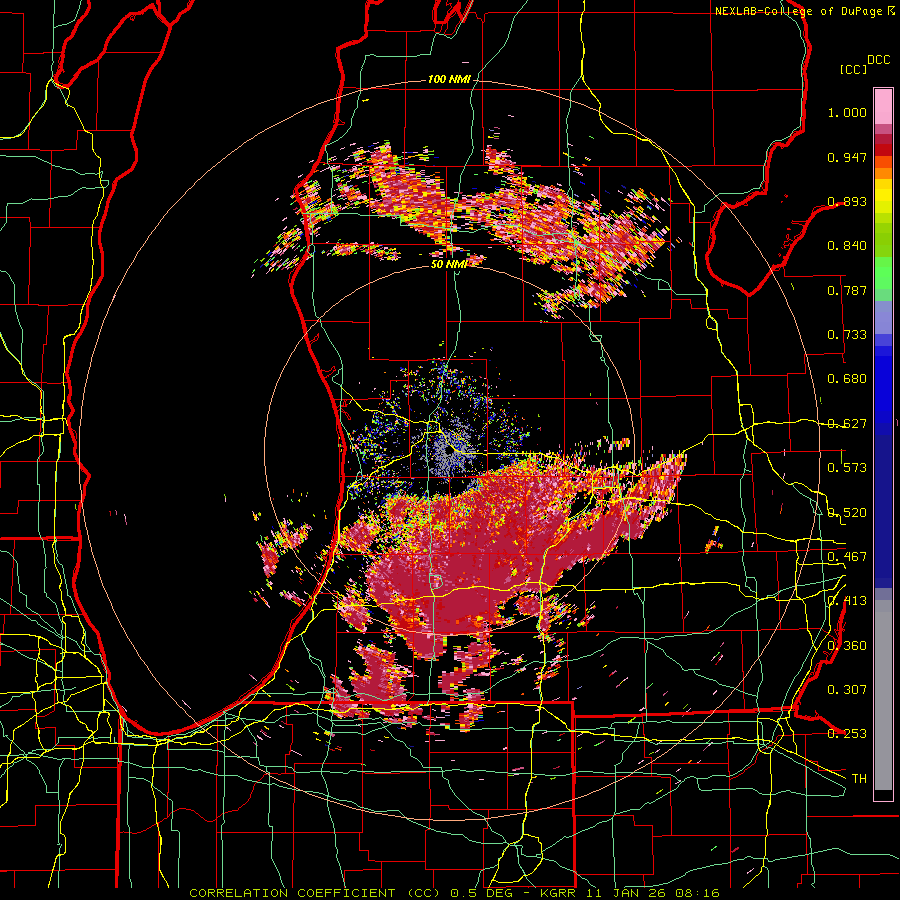Click the 1.000 value on the legend

(x=847, y=112)
